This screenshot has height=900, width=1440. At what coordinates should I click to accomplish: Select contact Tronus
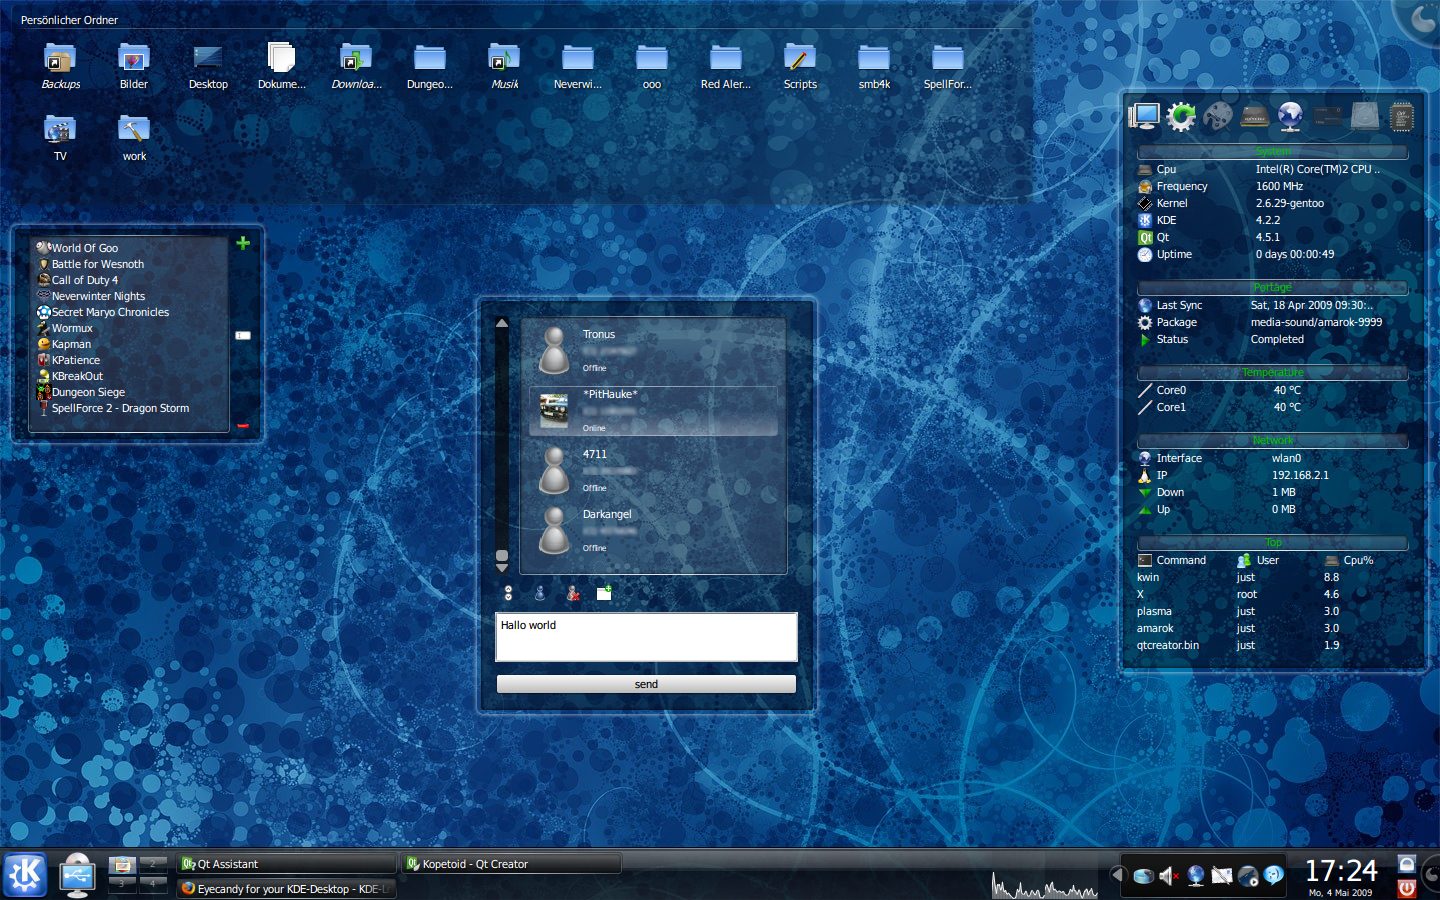(x=654, y=350)
